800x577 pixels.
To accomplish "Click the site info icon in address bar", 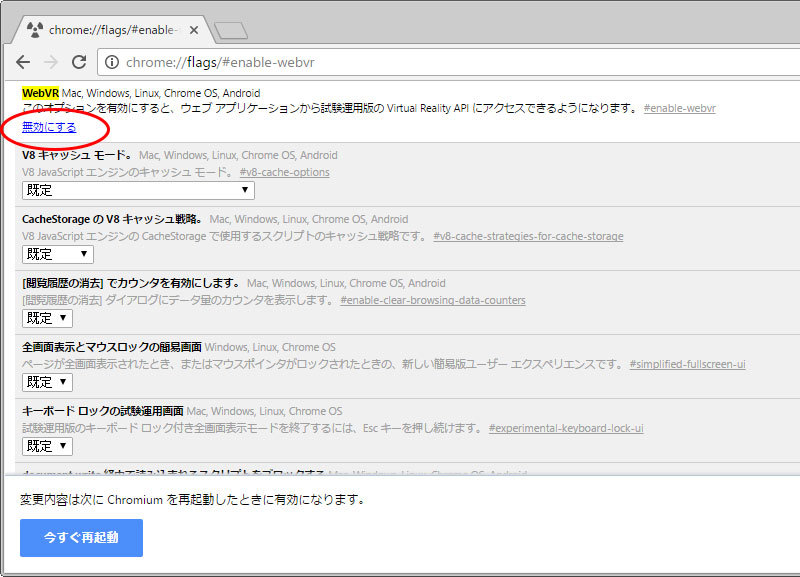I will pyautogui.click(x=112, y=62).
